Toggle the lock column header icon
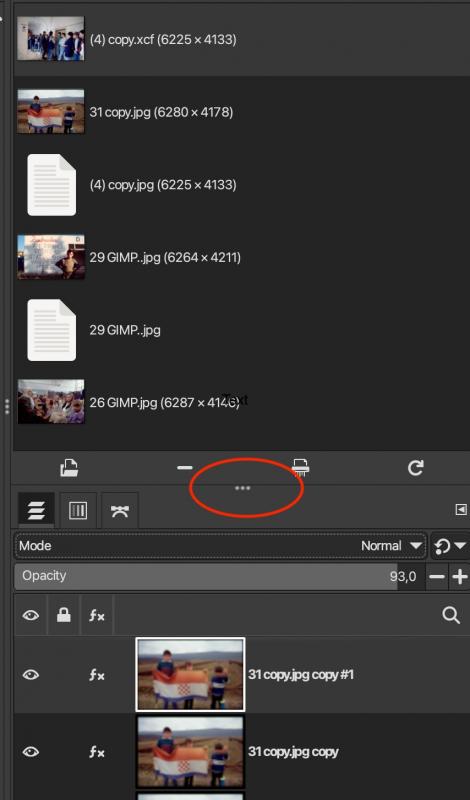Image resolution: width=470 pixels, height=800 pixels. point(63,615)
